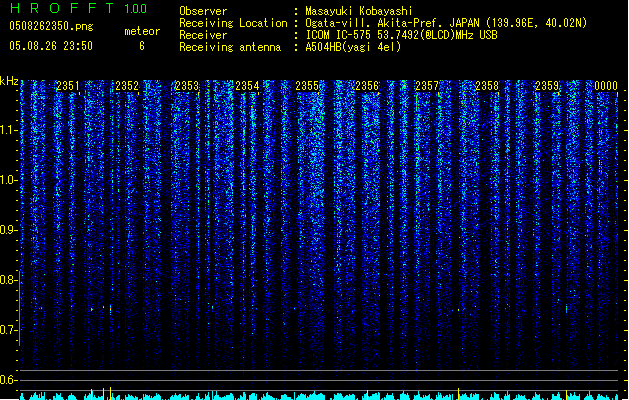Click the 'Observer' field label

click(203, 11)
